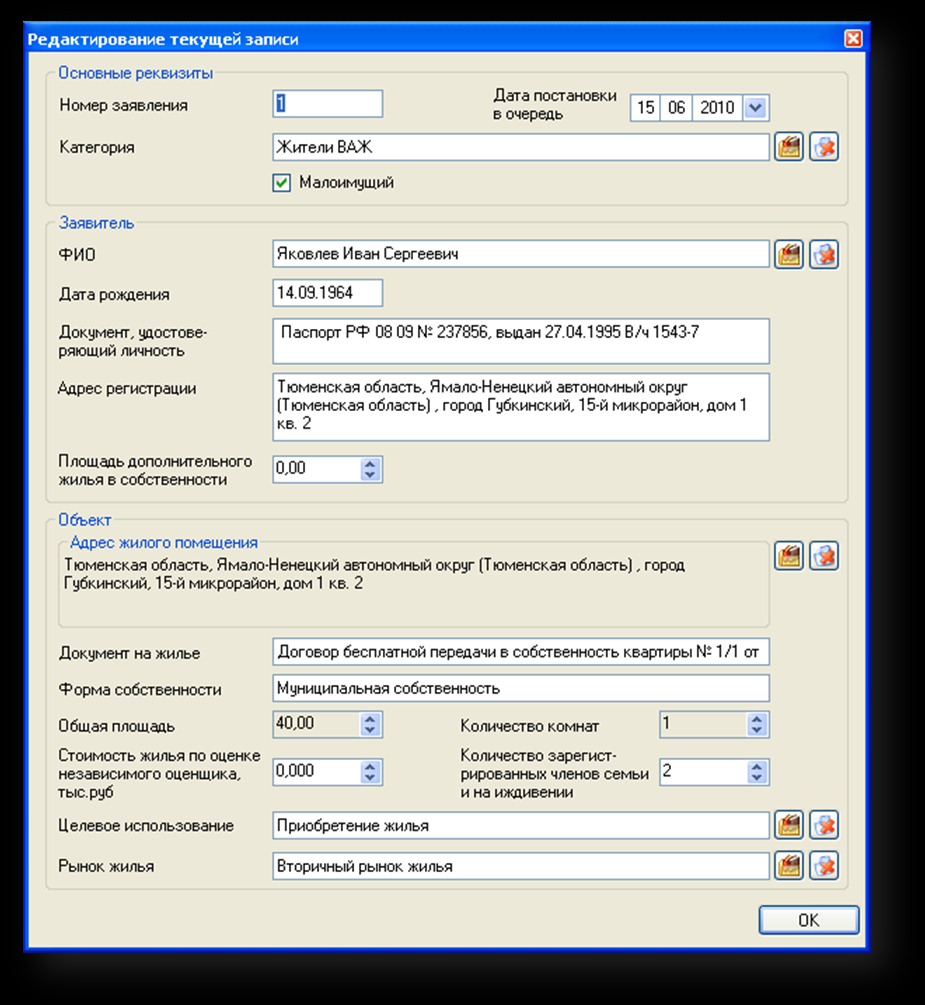Click the housing address text in Объект section
Viewport: 925px width, 1005px height.
(374, 574)
